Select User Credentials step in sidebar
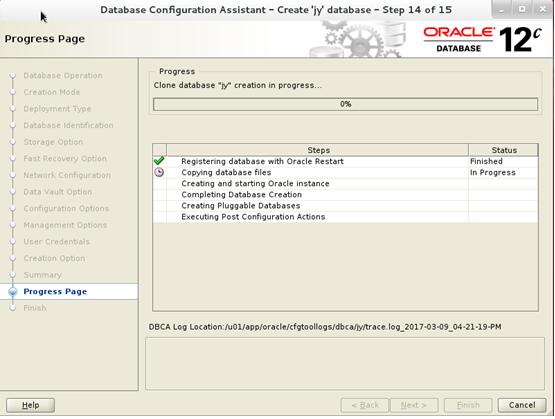The image size is (555, 419). pyautogui.click(x=56, y=242)
